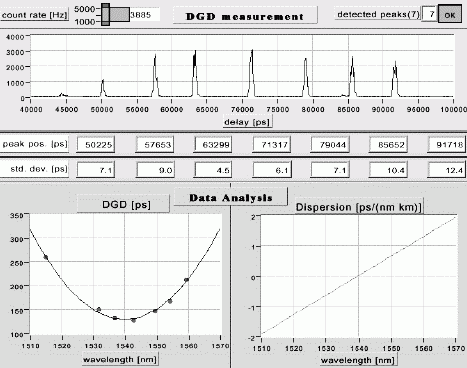Click the 'count rate [Hz]' label
This screenshot has height=368, width=467.
[x=35, y=15]
